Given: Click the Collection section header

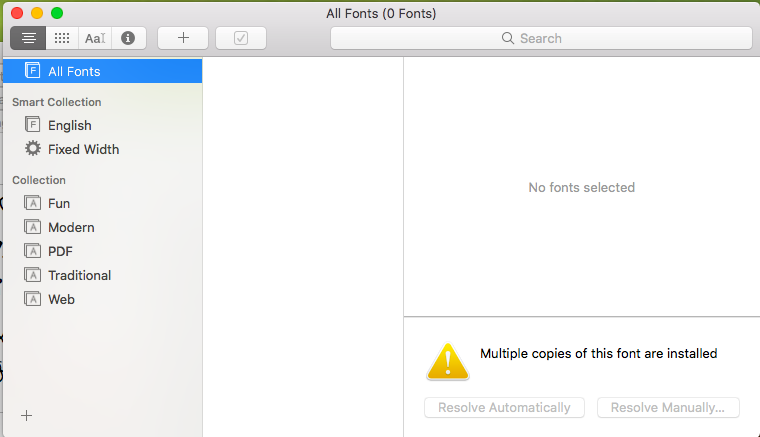Looking at the screenshot, I should [39, 180].
